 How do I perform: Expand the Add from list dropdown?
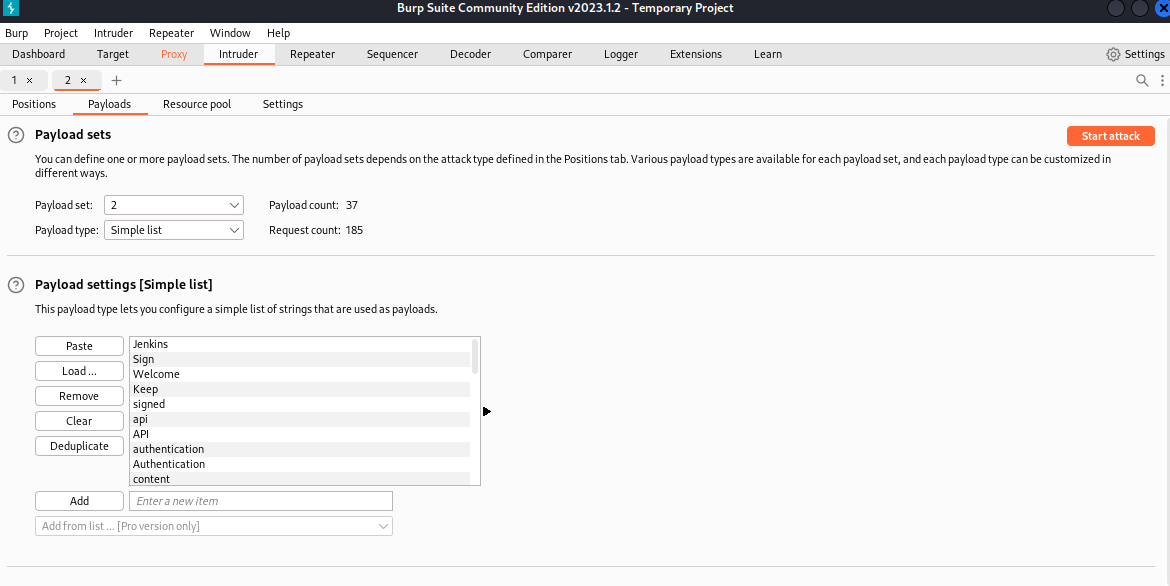point(213,526)
